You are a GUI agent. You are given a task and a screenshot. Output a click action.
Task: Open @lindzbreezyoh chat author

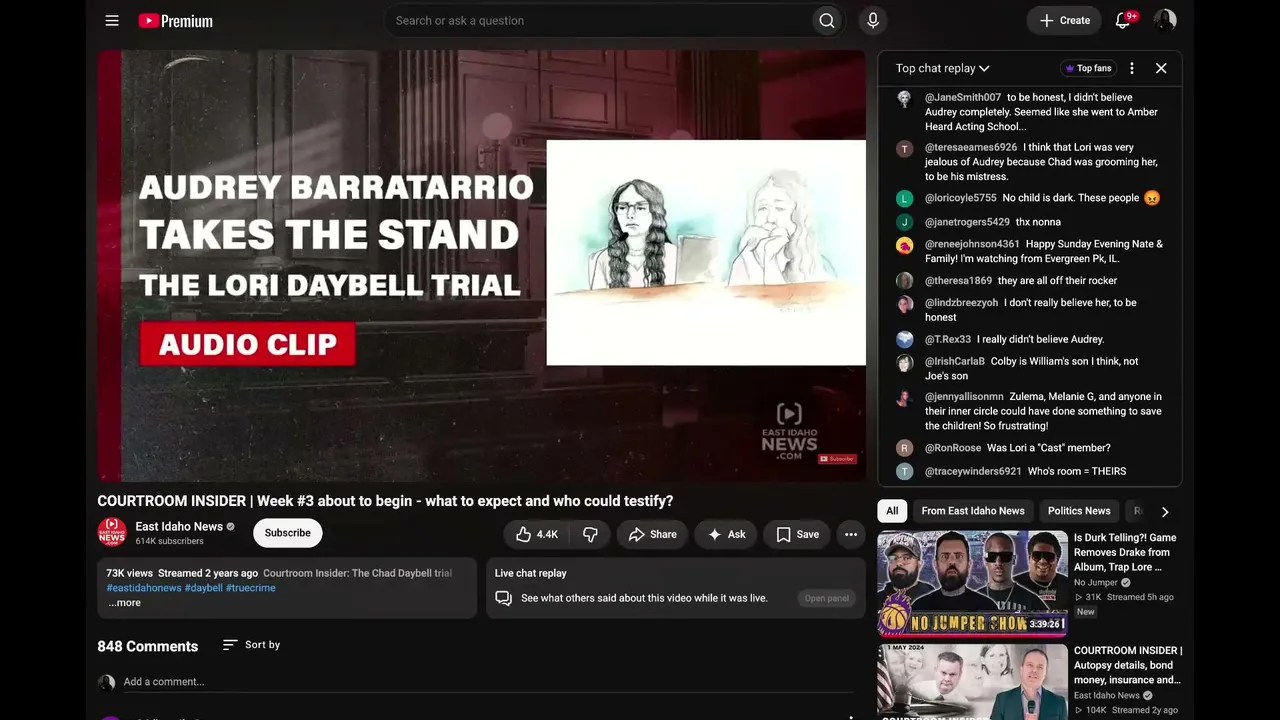(962, 303)
